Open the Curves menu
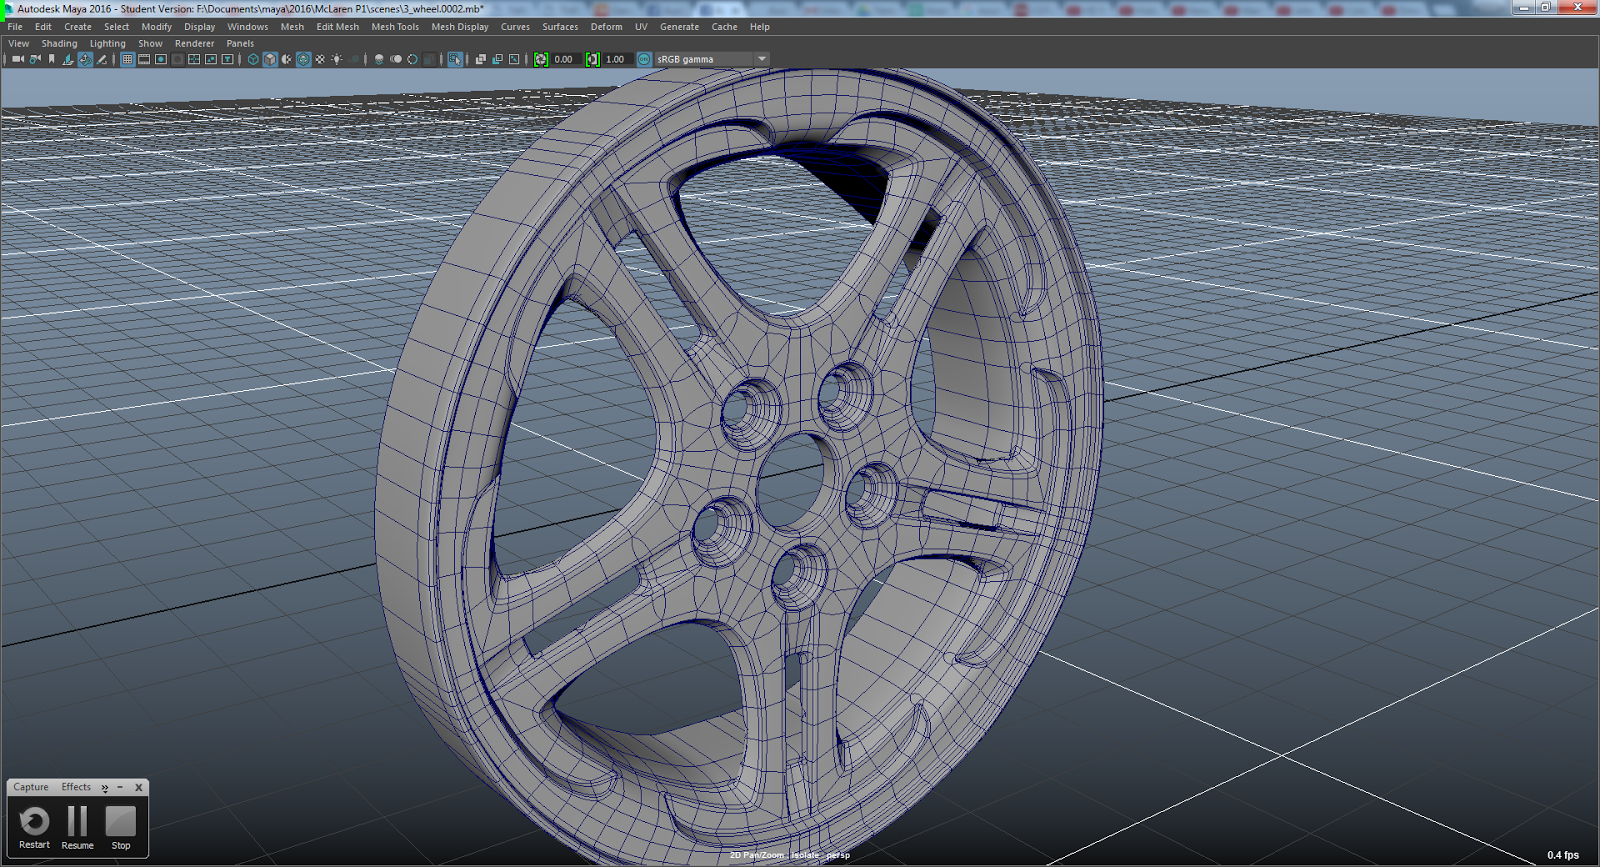Image resolution: width=1600 pixels, height=867 pixels. click(x=515, y=27)
